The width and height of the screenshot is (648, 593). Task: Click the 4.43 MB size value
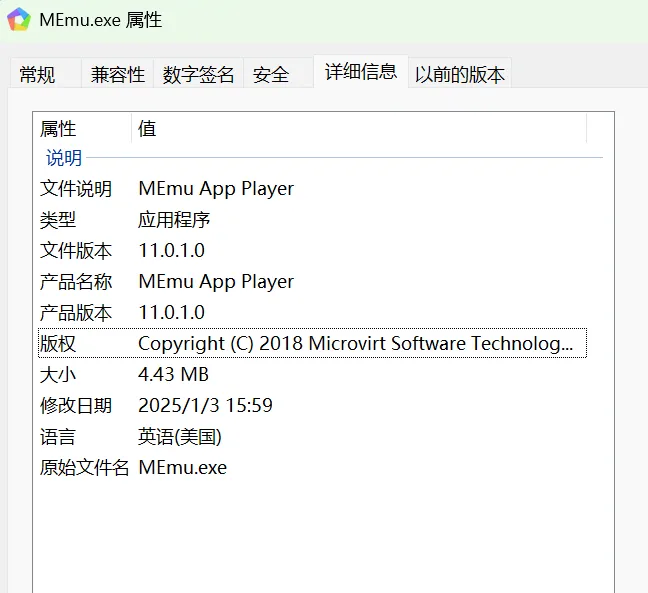pyautogui.click(x=173, y=375)
